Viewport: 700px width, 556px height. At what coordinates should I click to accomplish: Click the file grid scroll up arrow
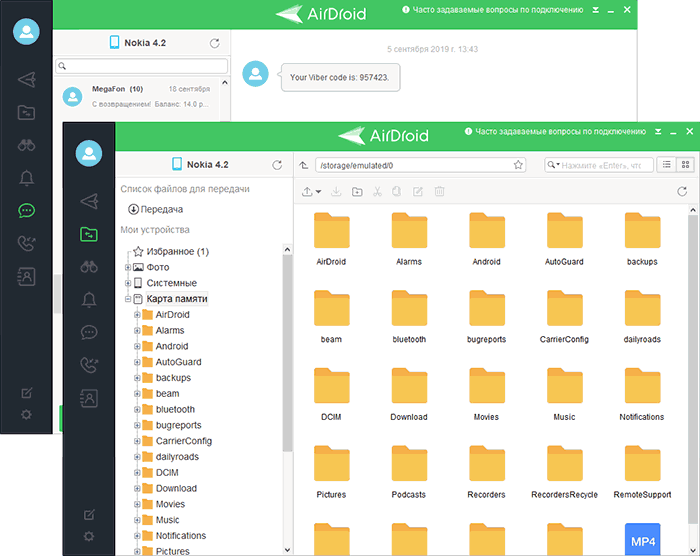pos(693,210)
